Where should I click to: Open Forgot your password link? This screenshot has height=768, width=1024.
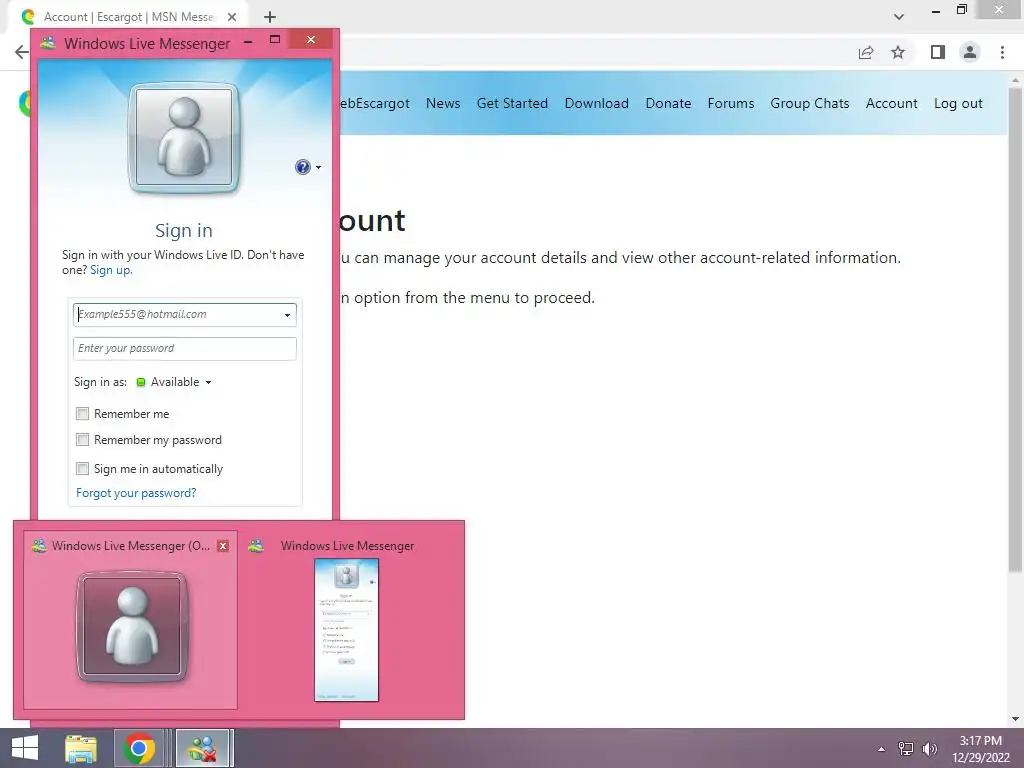tap(136, 493)
